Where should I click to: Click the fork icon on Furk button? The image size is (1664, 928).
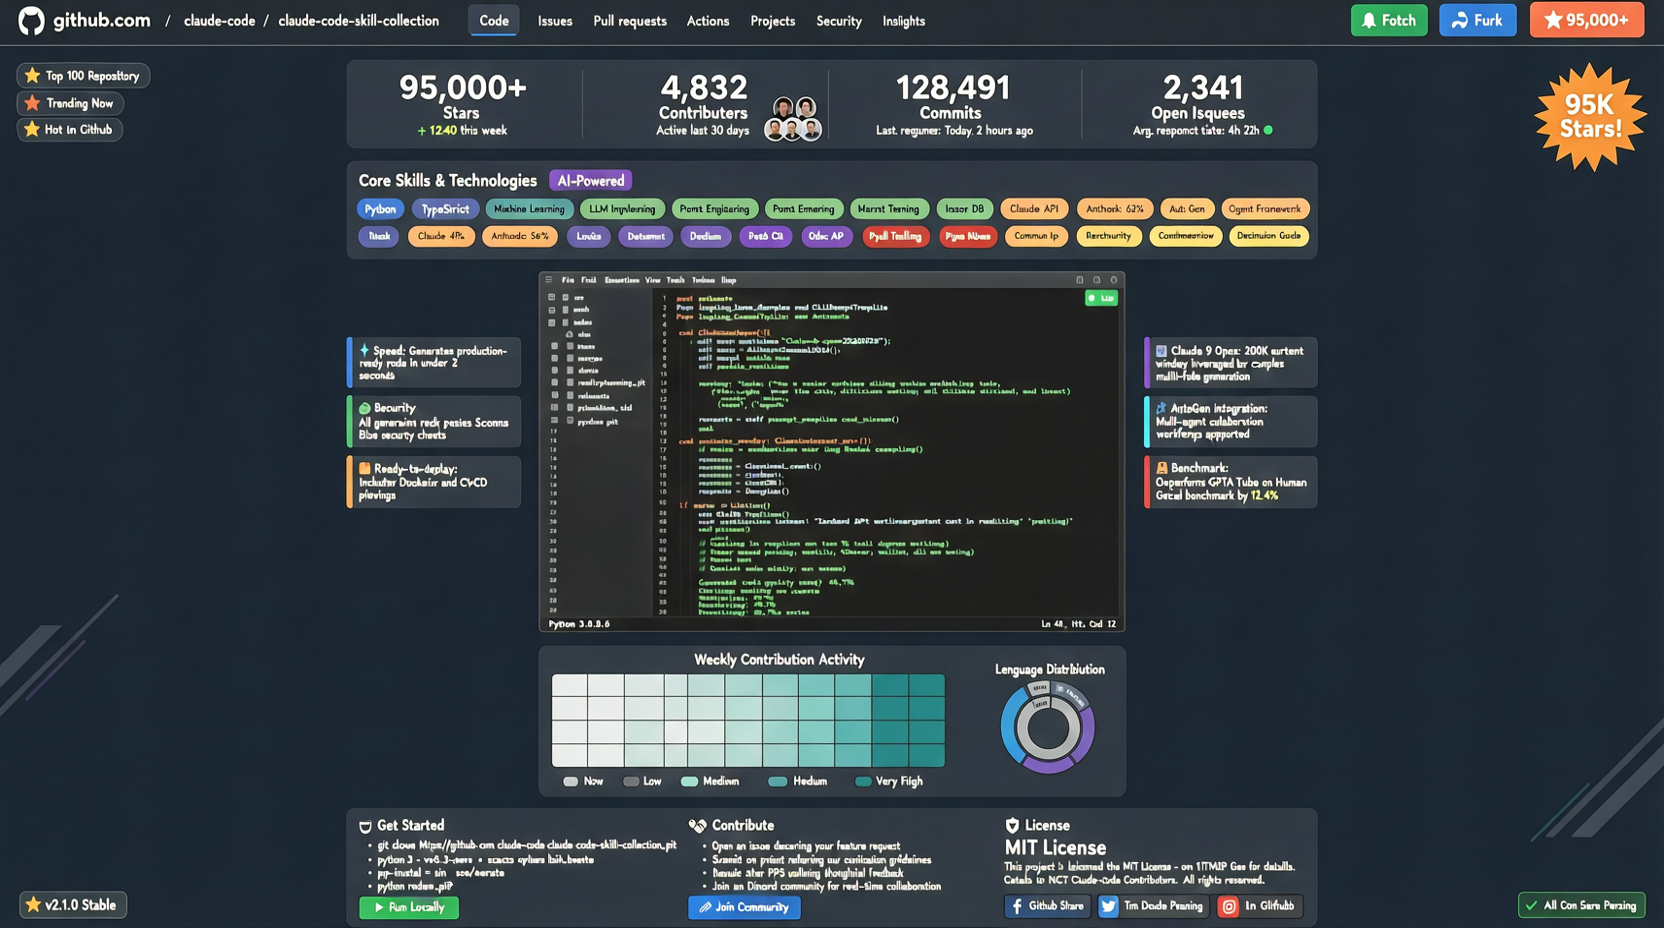(x=1460, y=21)
